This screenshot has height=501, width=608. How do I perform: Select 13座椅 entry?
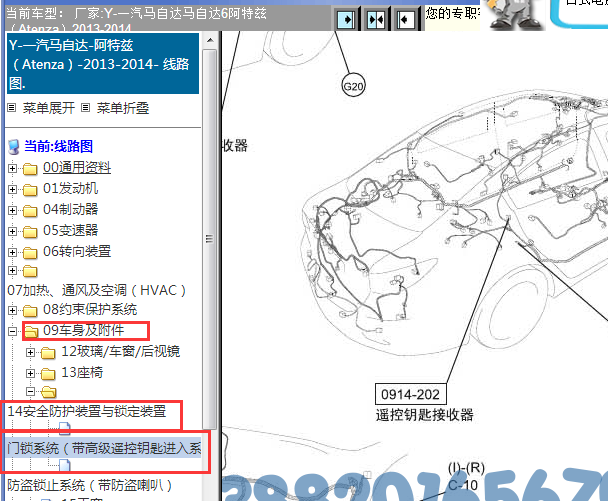[x=82, y=372]
